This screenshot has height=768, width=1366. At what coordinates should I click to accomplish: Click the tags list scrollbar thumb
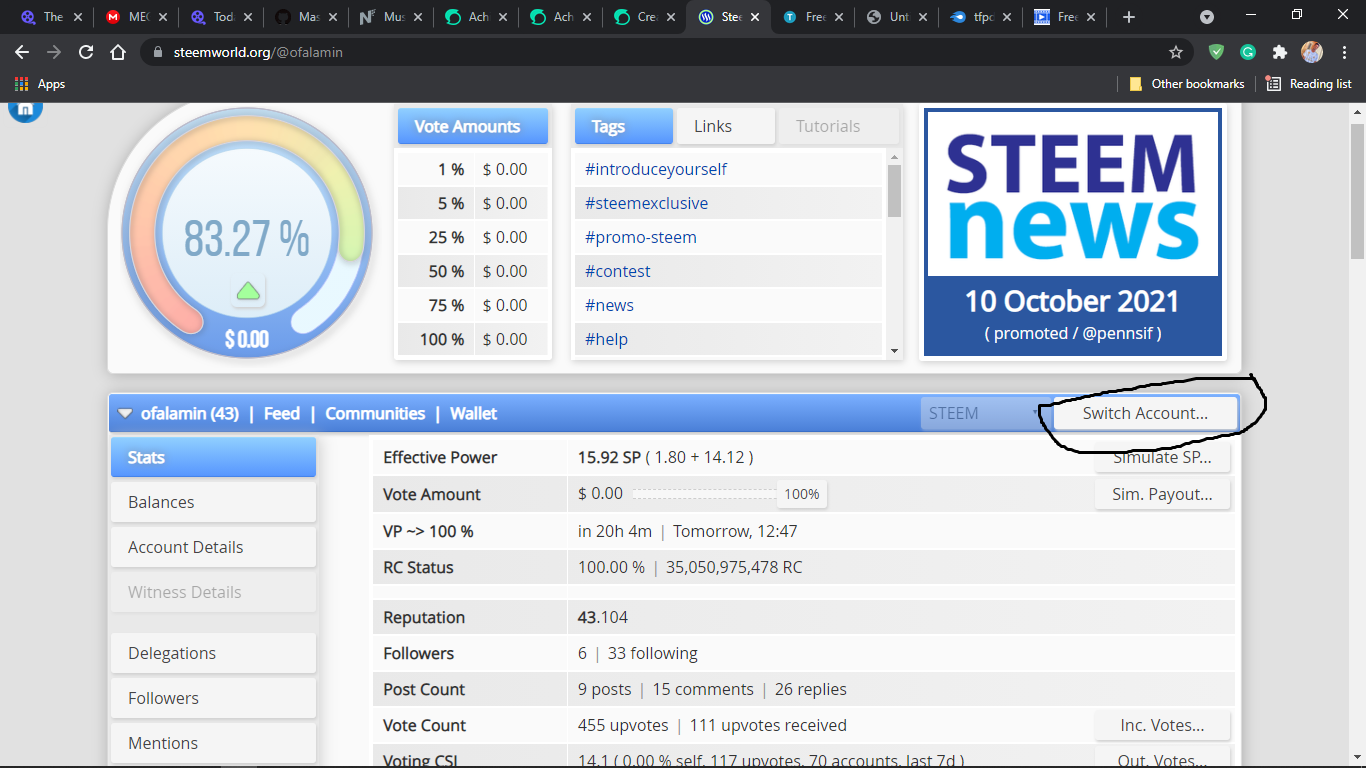pyautogui.click(x=894, y=190)
